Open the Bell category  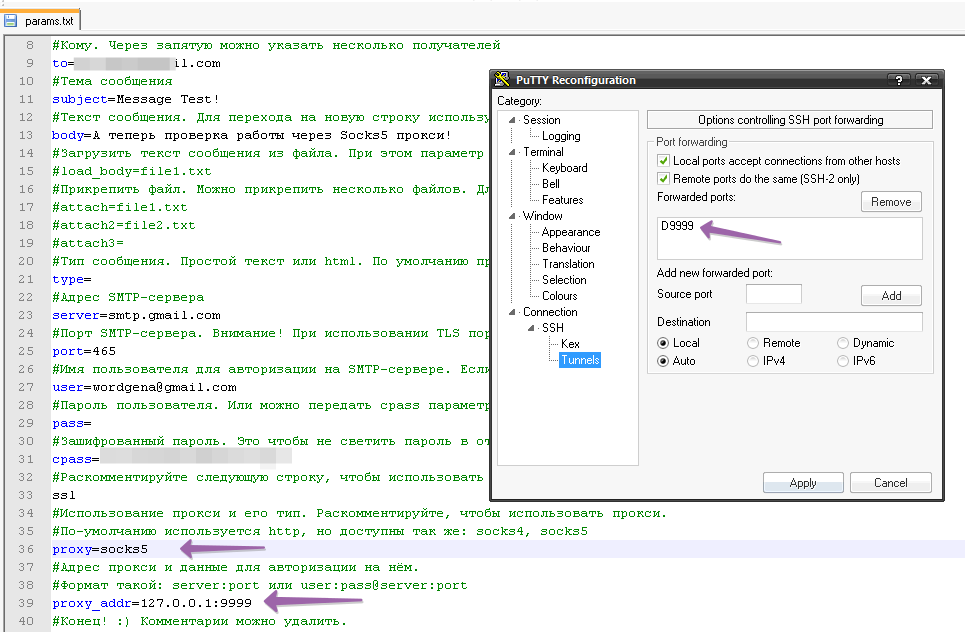point(551,184)
